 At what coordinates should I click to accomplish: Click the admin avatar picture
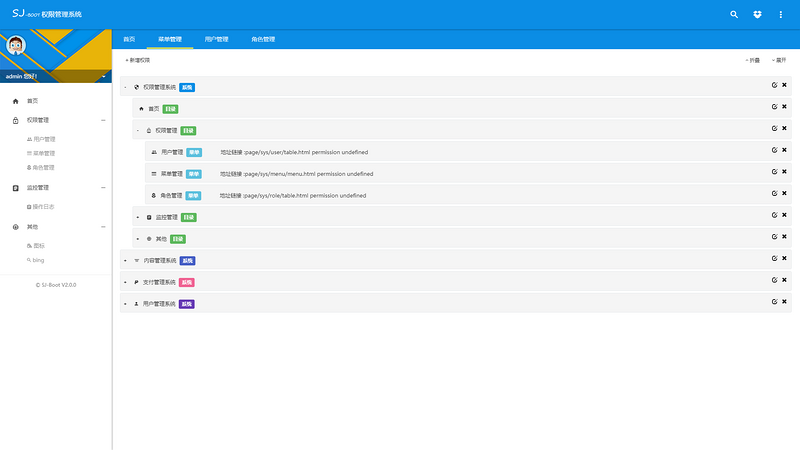16,45
